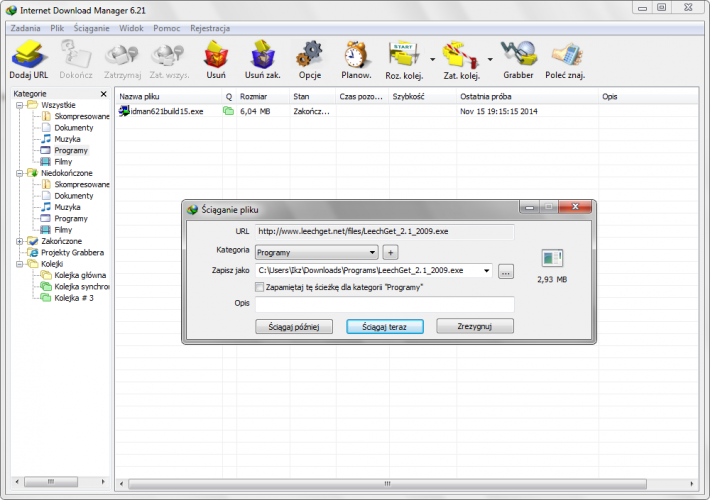Select Kolejka # 3 queue
Viewport: 710px width, 500px height.
(74, 298)
